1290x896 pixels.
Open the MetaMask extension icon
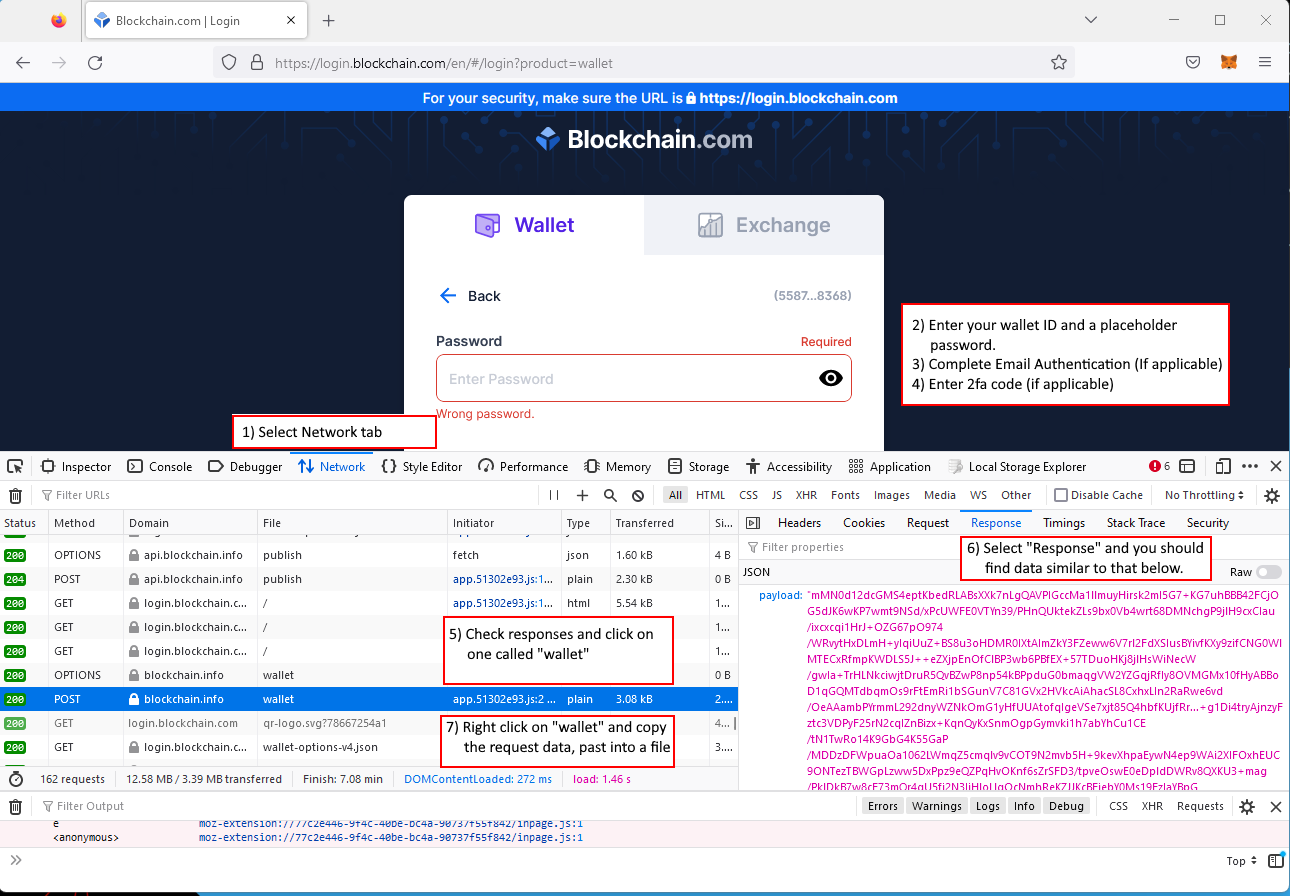click(x=1229, y=61)
